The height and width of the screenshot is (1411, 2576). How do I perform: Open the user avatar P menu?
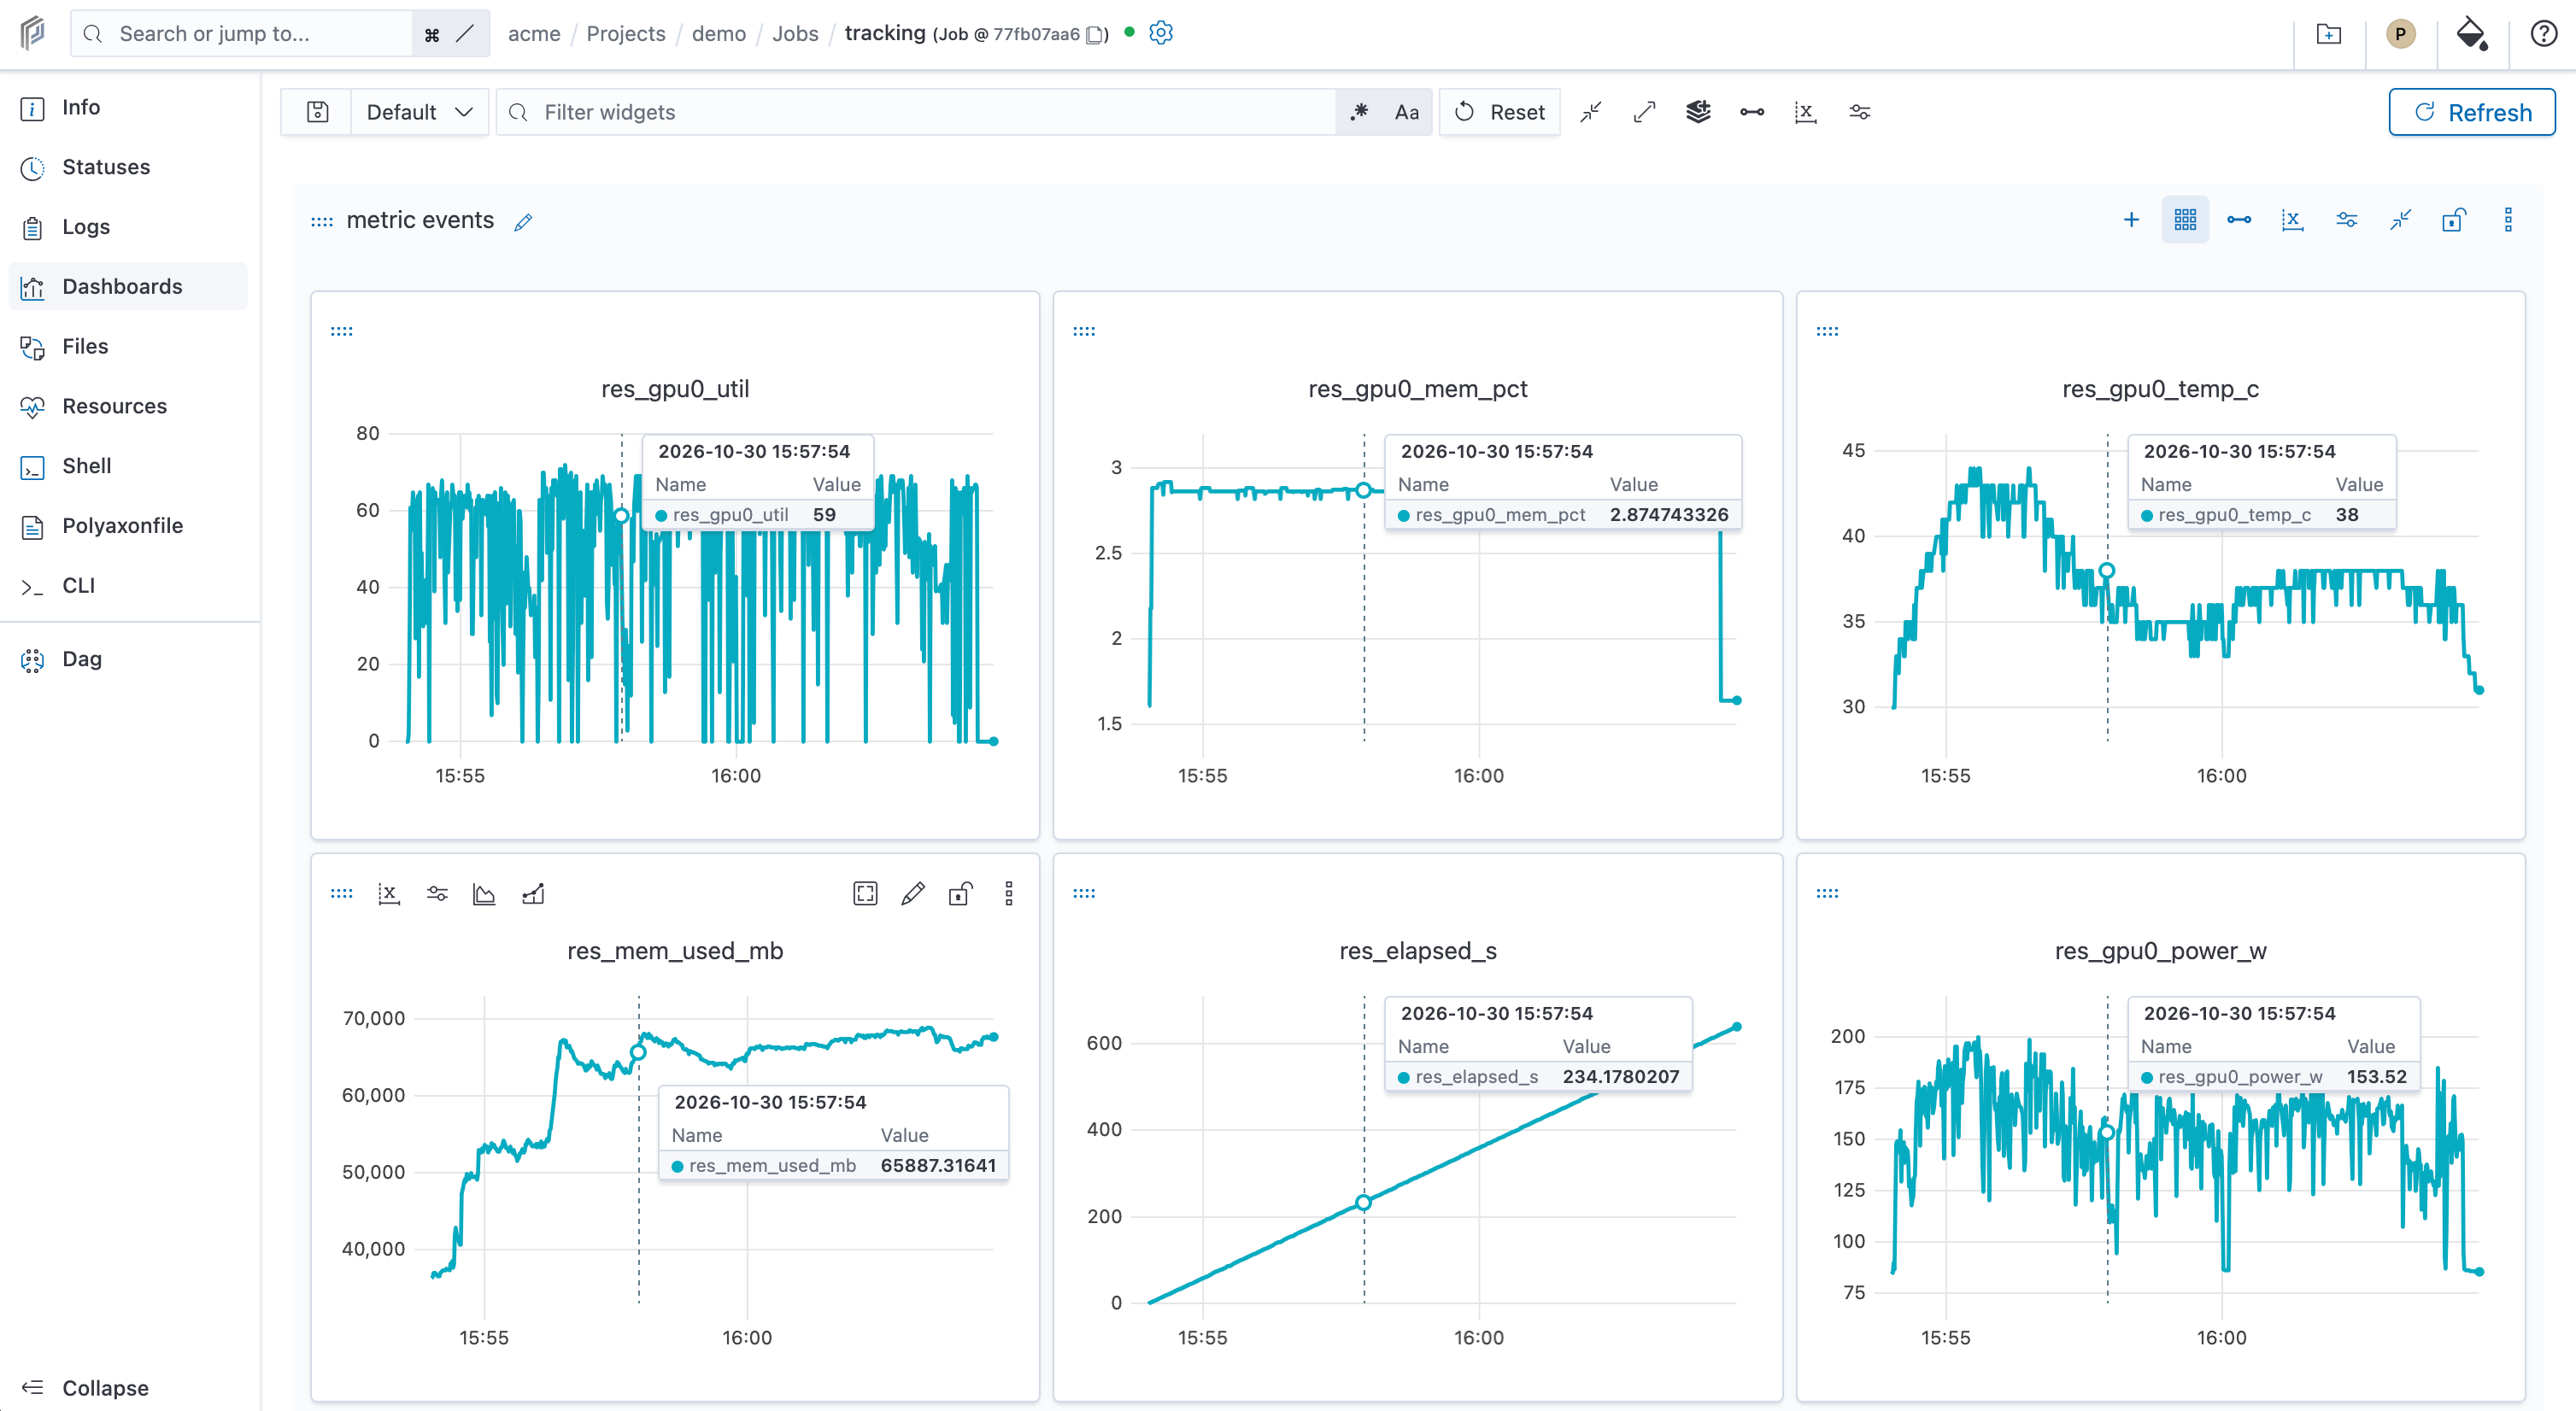coord(2400,34)
